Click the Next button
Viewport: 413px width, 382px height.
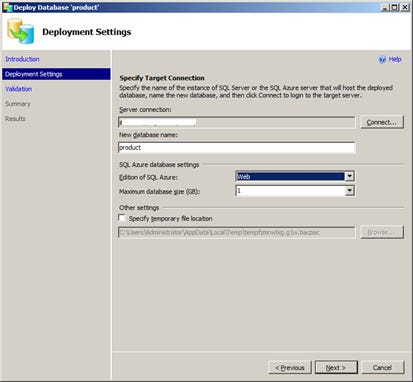pyautogui.click(x=336, y=368)
